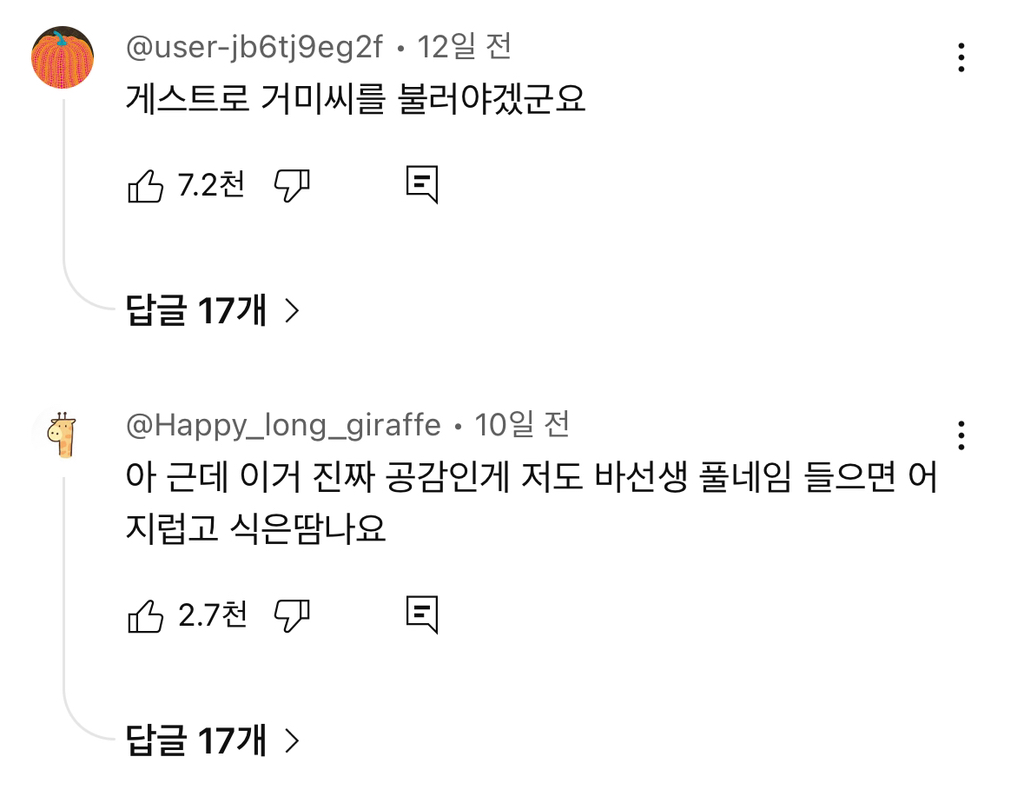Open the pumpkin avatar profile picture
This screenshot has height=790, width=1024.
point(63,57)
